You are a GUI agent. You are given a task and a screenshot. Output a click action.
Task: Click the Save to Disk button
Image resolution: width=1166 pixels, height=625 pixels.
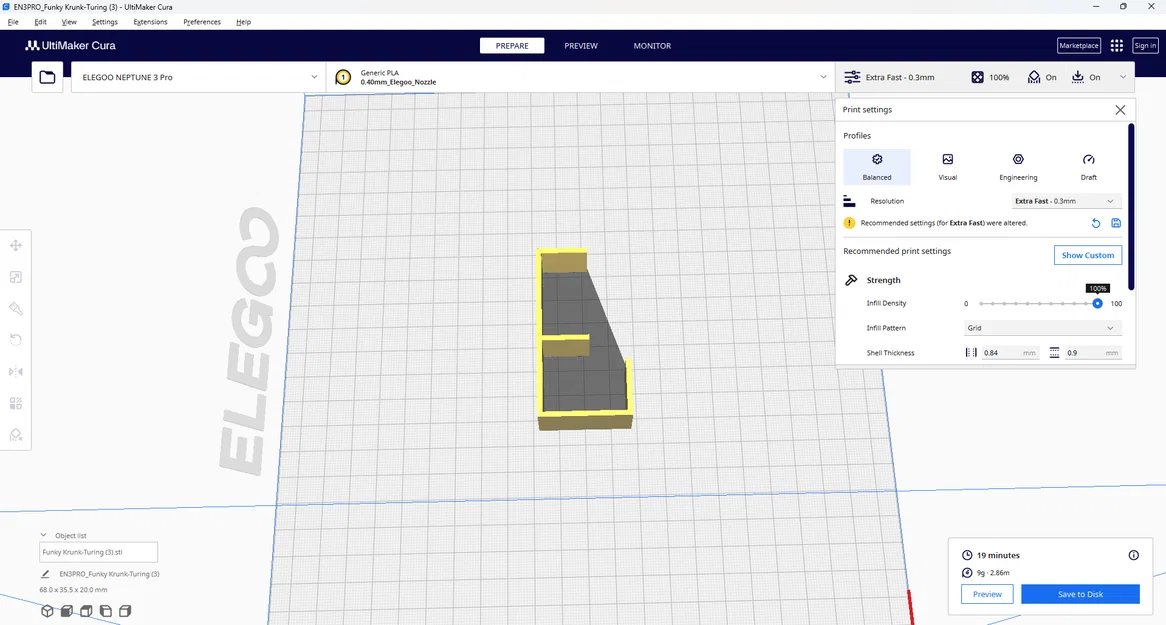point(1080,594)
